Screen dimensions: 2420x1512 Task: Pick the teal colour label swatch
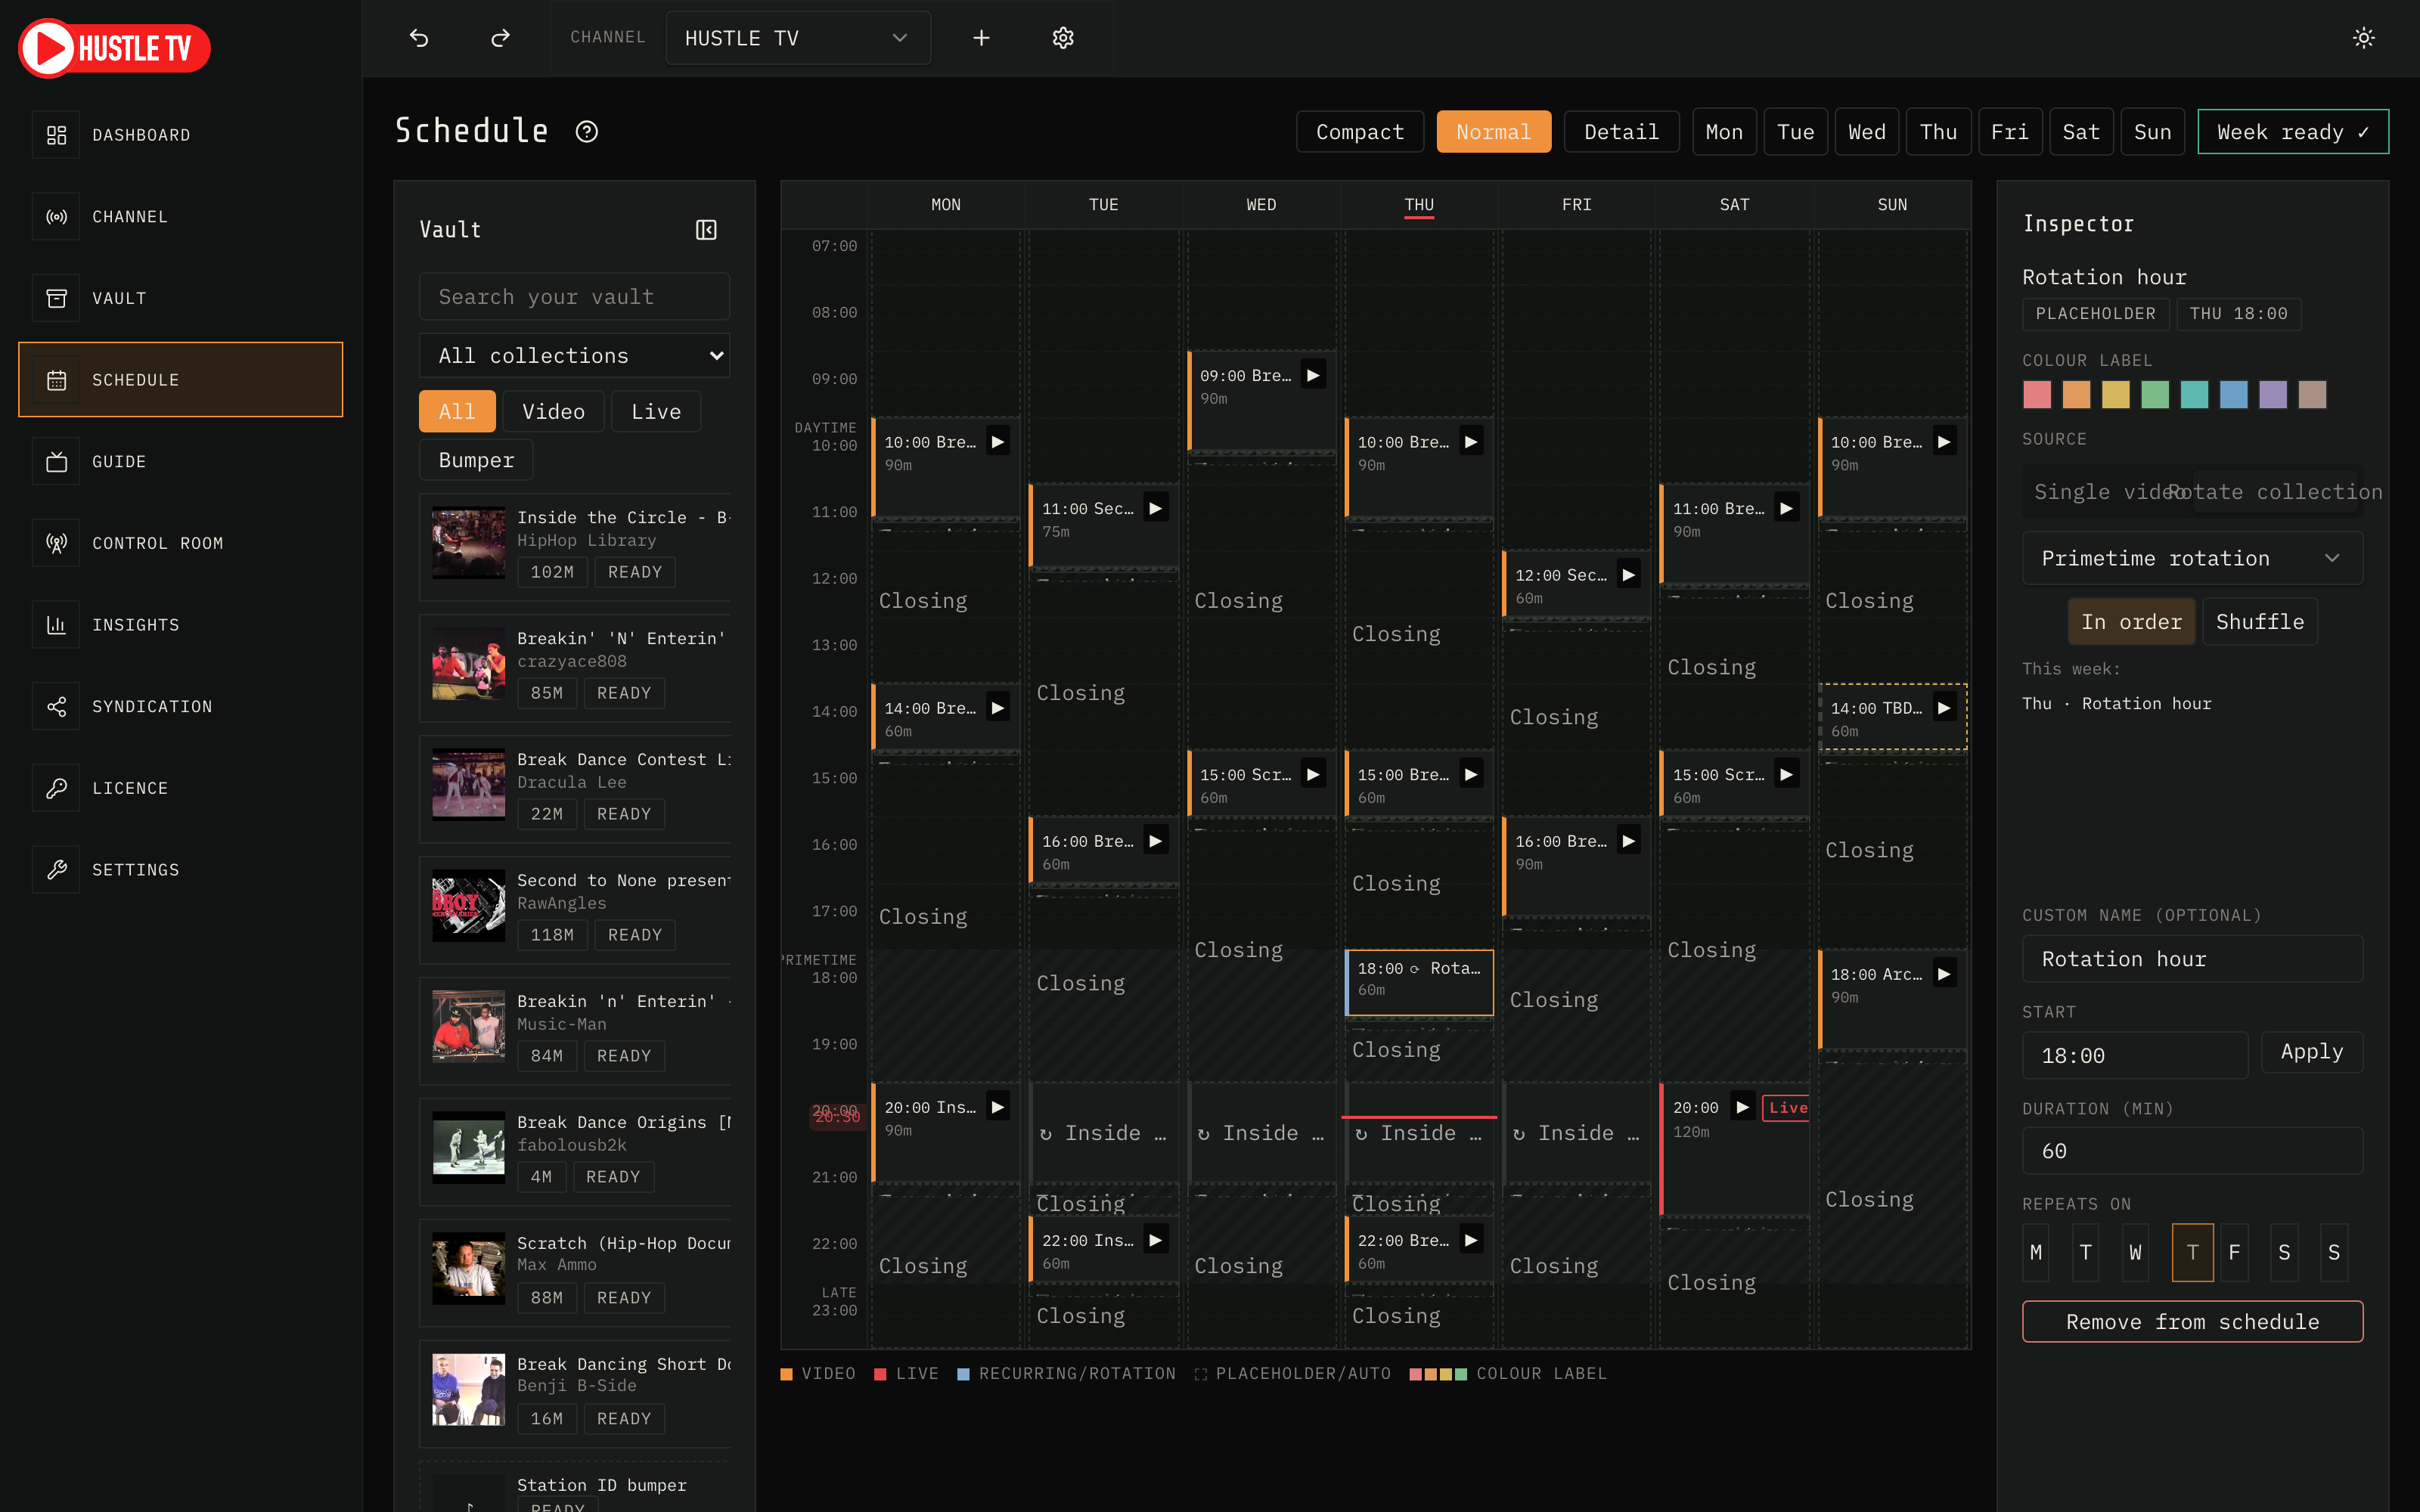click(2194, 394)
